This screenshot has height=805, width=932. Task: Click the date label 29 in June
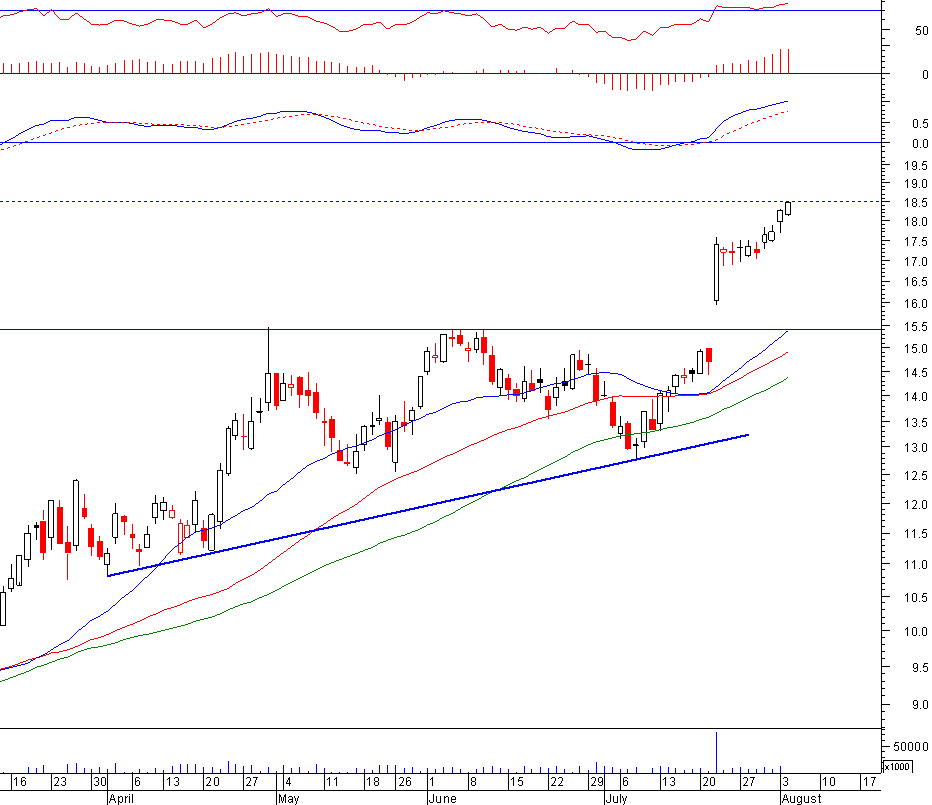coord(597,782)
